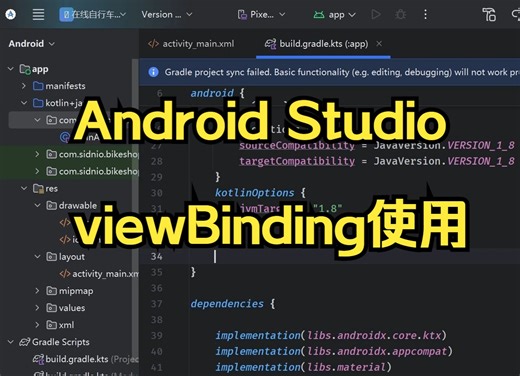Viewport: 520px width, 376px height.
Task: Click targetCompatibility on line 28
Action: click(297, 161)
